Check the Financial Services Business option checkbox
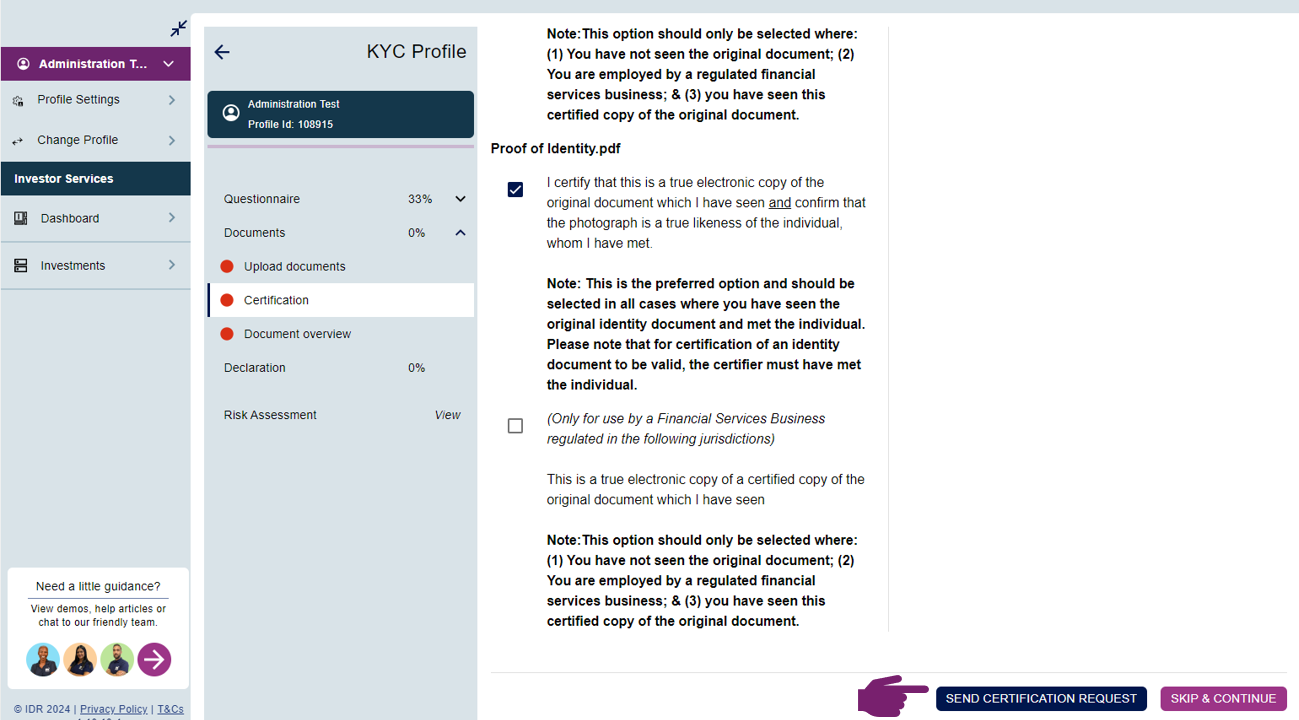The width and height of the screenshot is (1299, 720). pos(515,426)
